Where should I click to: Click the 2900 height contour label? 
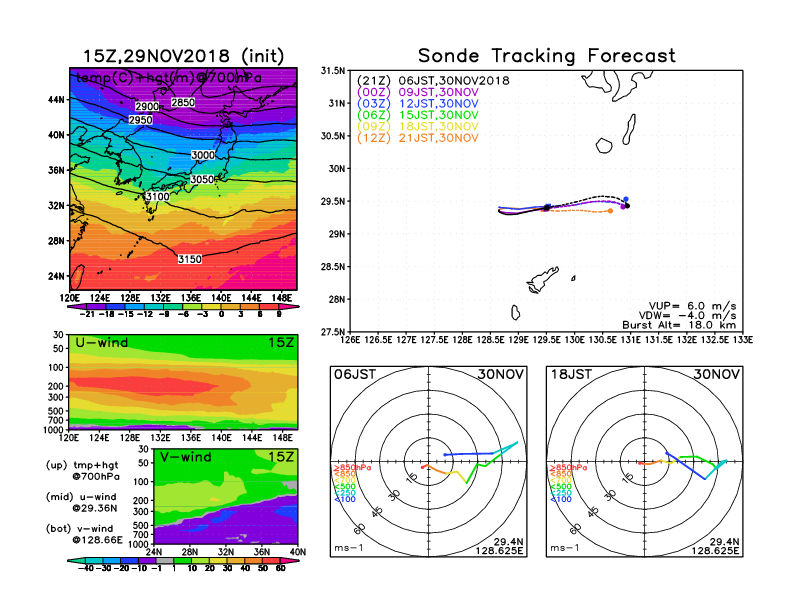click(147, 107)
